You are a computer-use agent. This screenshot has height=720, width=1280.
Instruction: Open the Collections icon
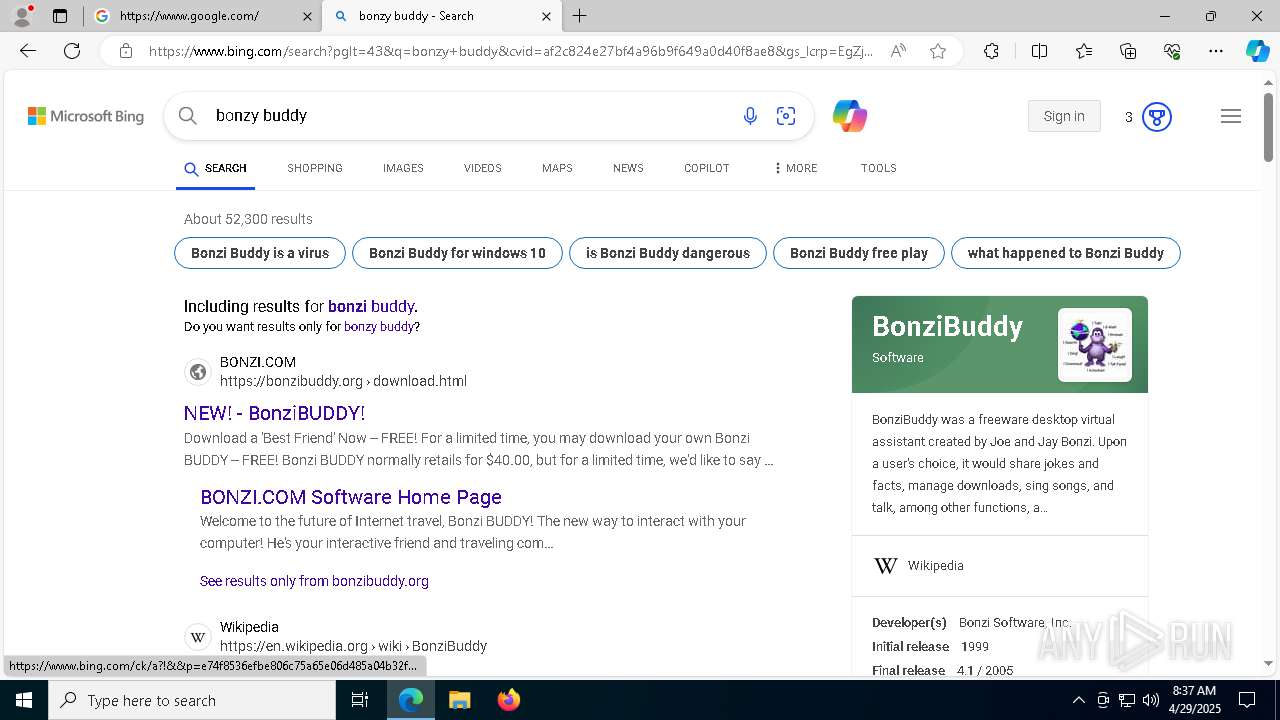[1128, 51]
